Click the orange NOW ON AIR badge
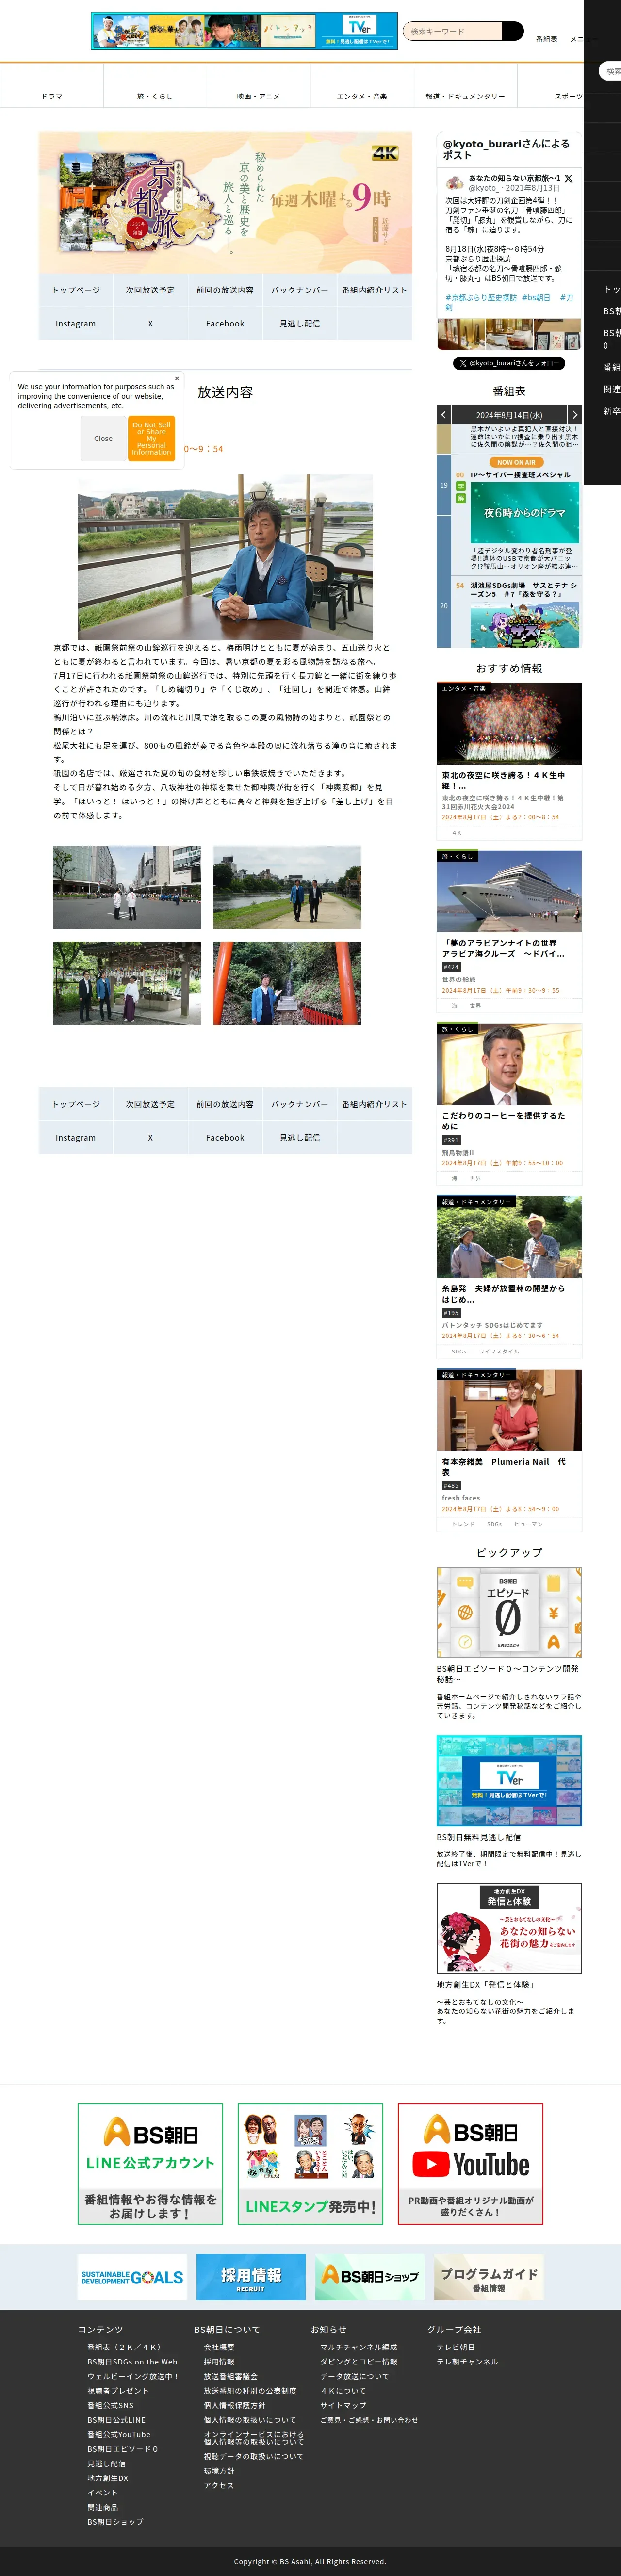This screenshot has height=2576, width=621. pos(516,462)
